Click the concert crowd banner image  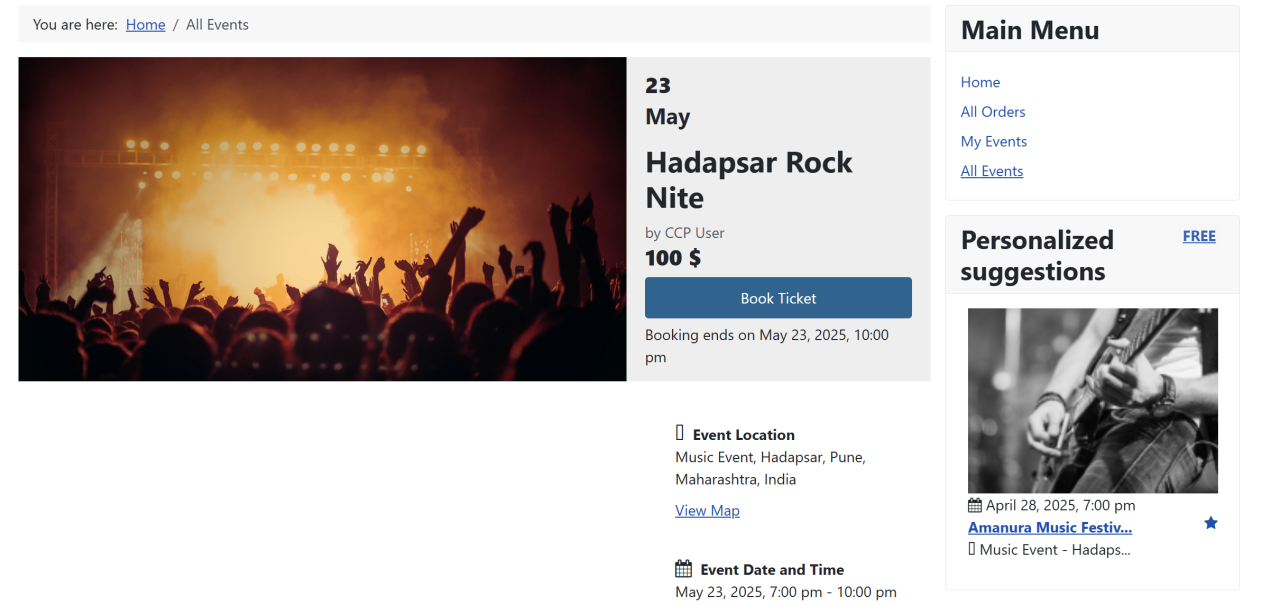coord(322,219)
